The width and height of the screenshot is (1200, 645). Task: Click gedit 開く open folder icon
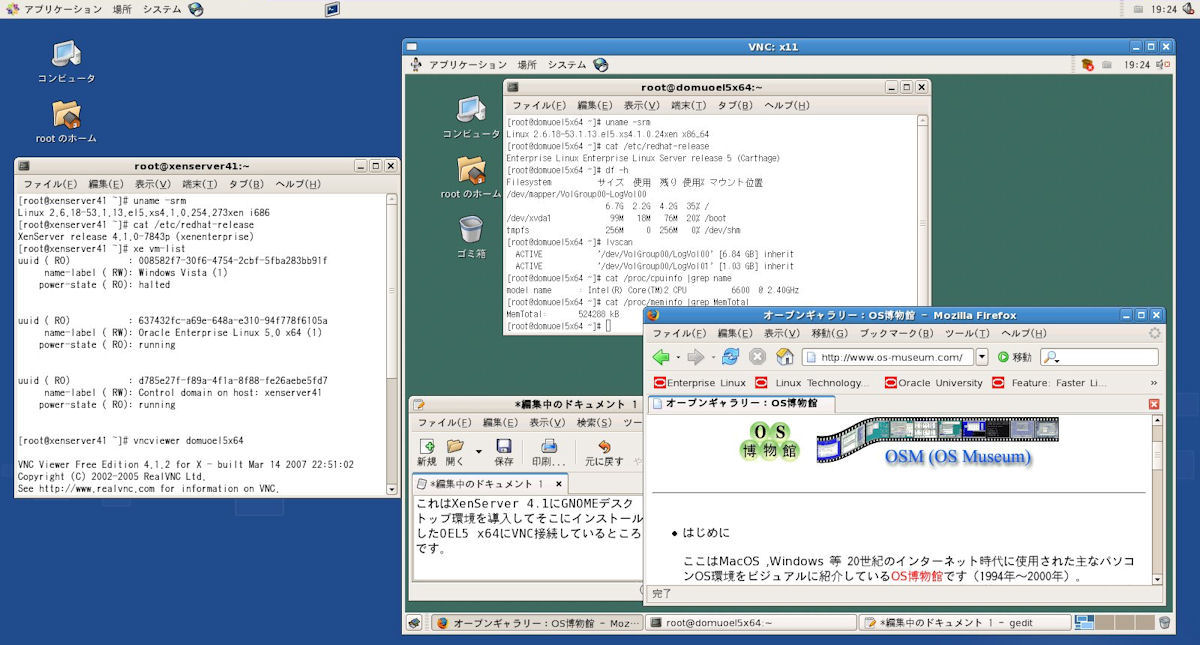[455, 453]
